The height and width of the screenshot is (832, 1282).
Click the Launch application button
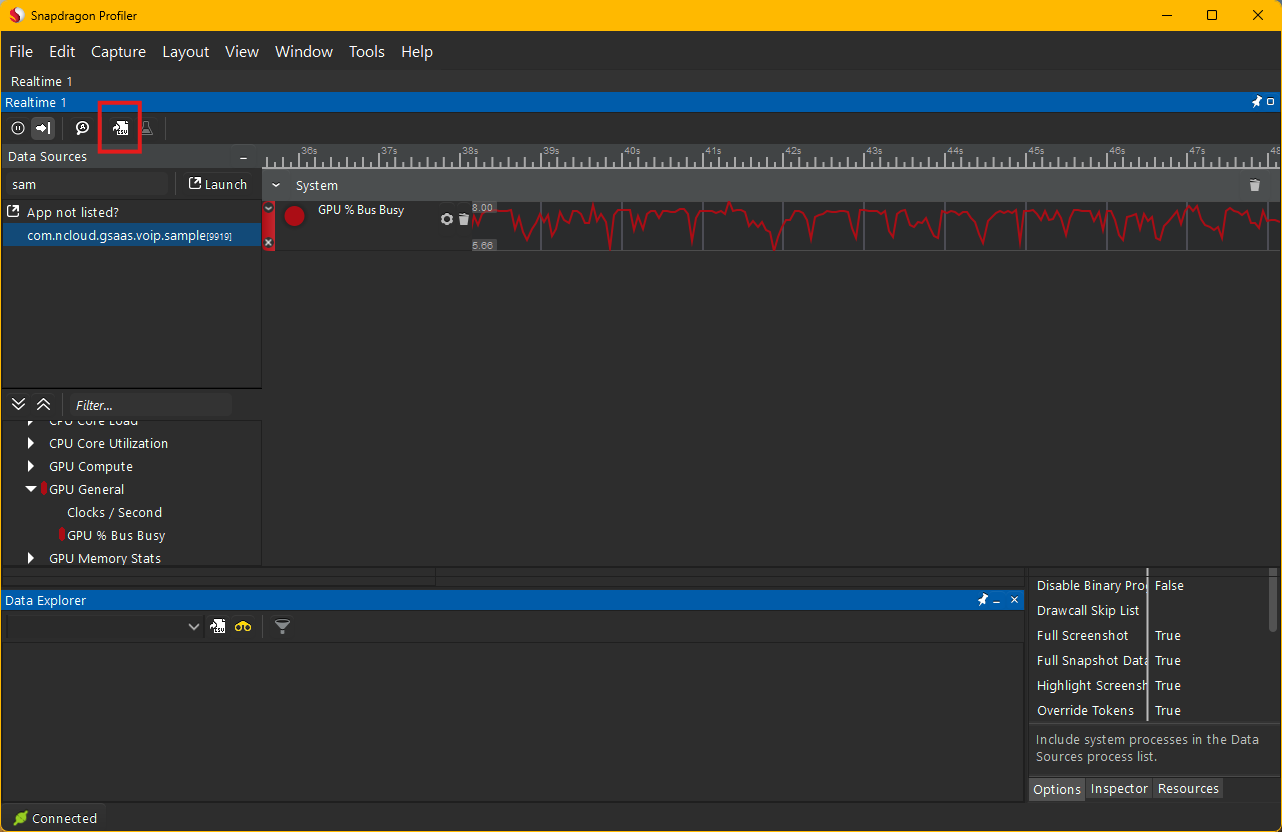218,184
